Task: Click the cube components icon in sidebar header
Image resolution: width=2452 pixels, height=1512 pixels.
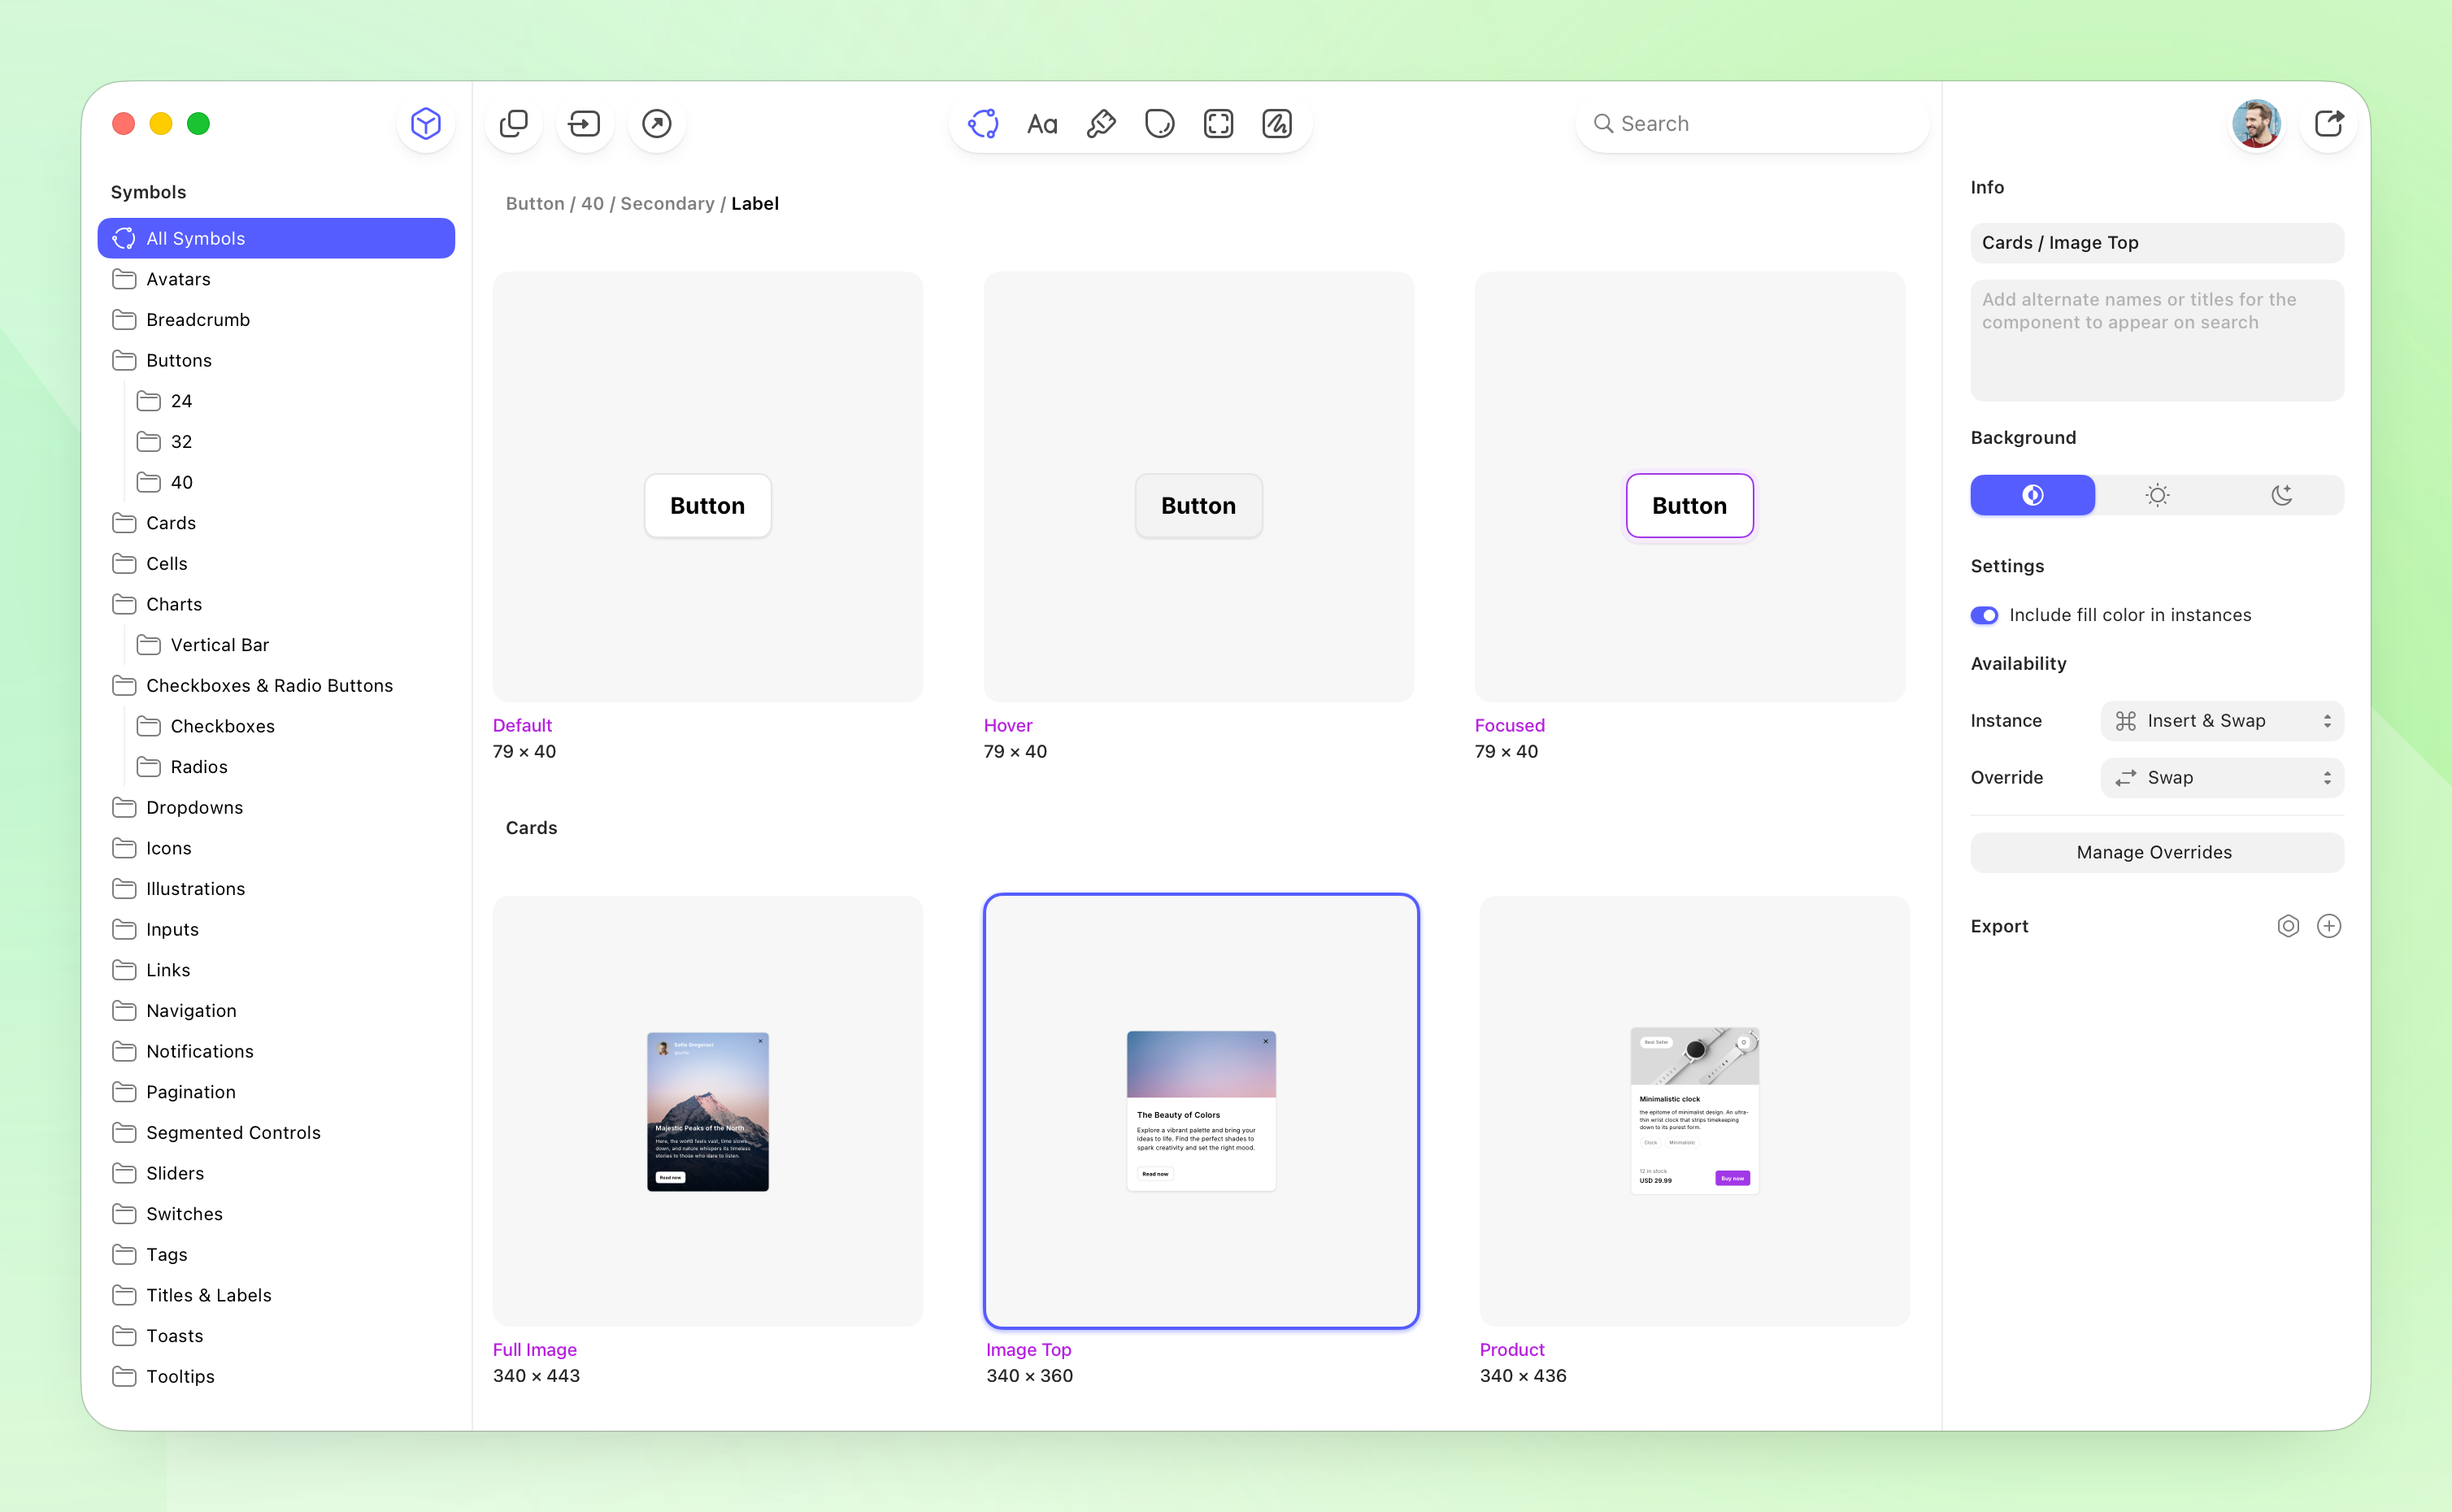Action: pyautogui.click(x=425, y=123)
